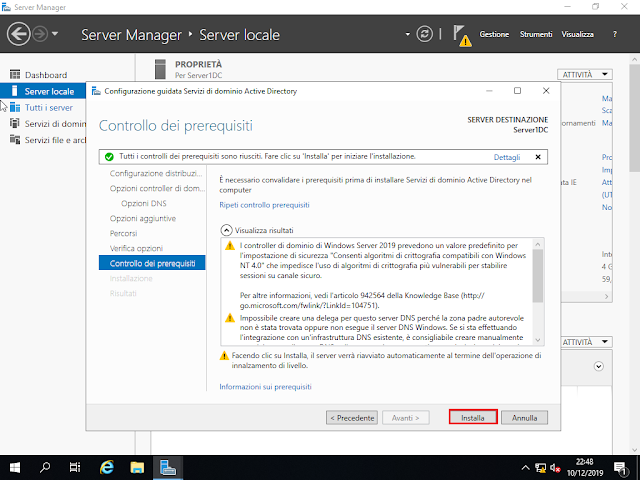The width and height of the screenshot is (640, 480).
Task: Open Task View on the taskbar
Action: (75, 467)
